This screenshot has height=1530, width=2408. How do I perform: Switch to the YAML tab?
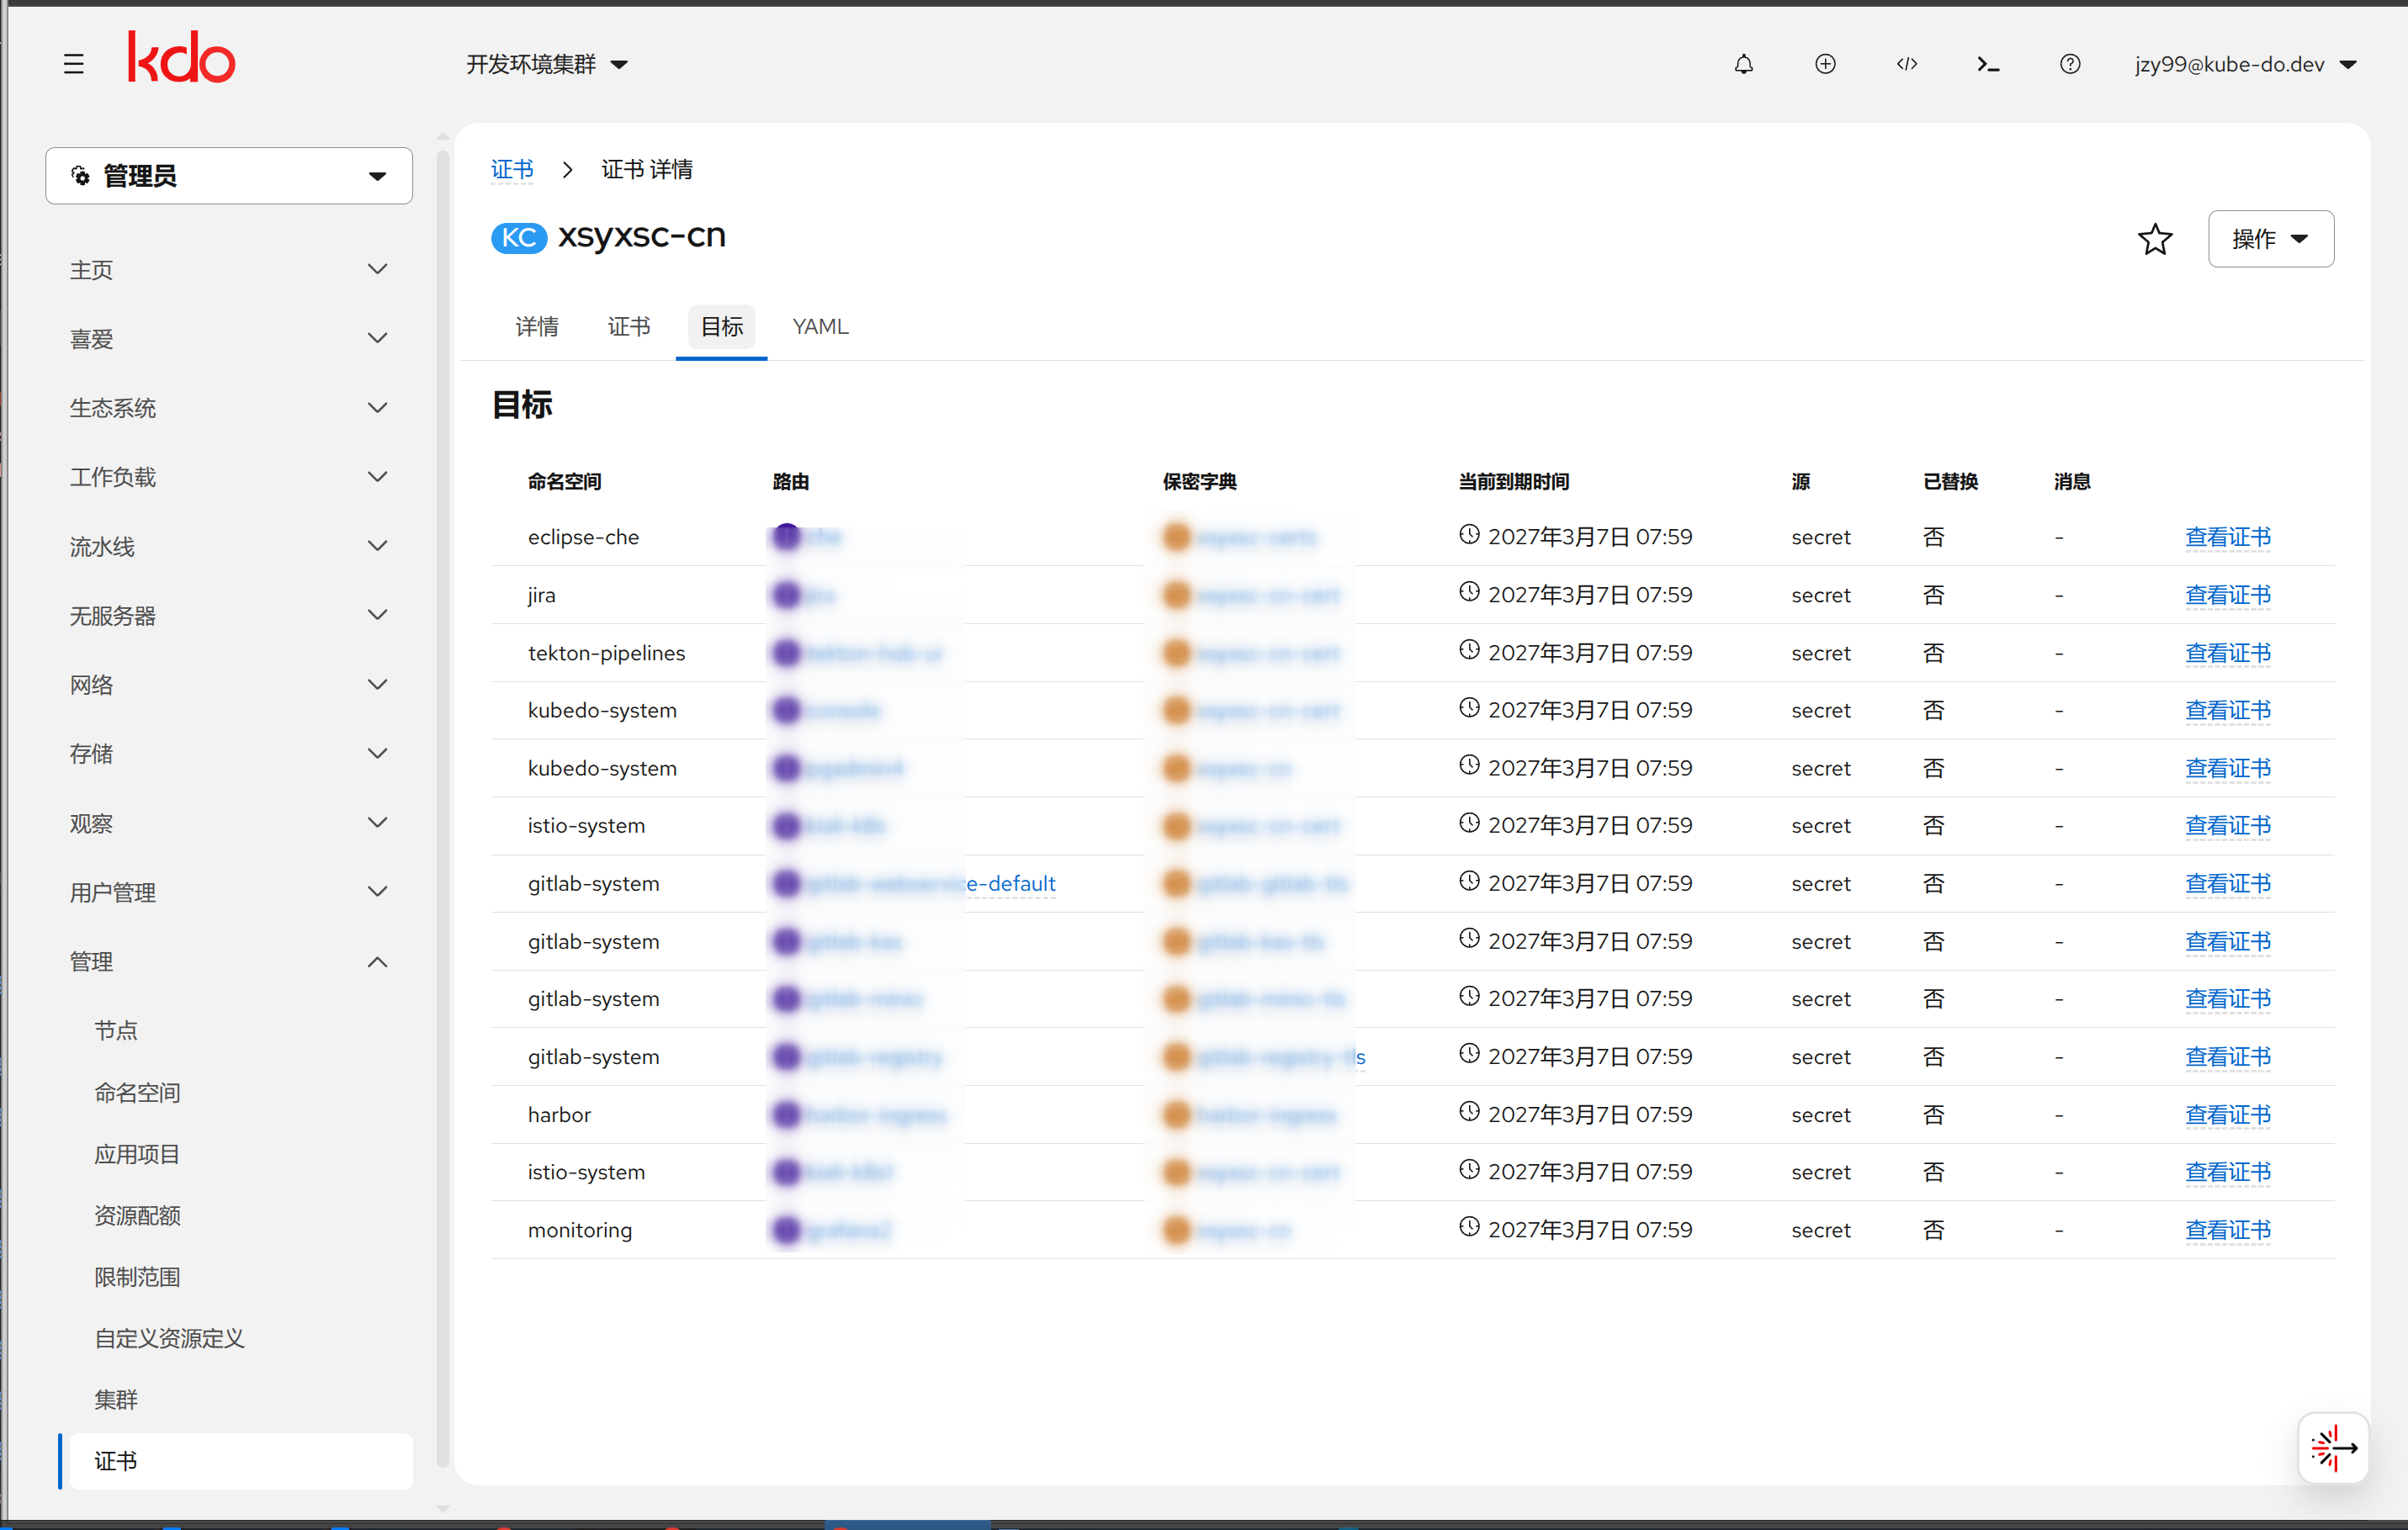(820, 326)
